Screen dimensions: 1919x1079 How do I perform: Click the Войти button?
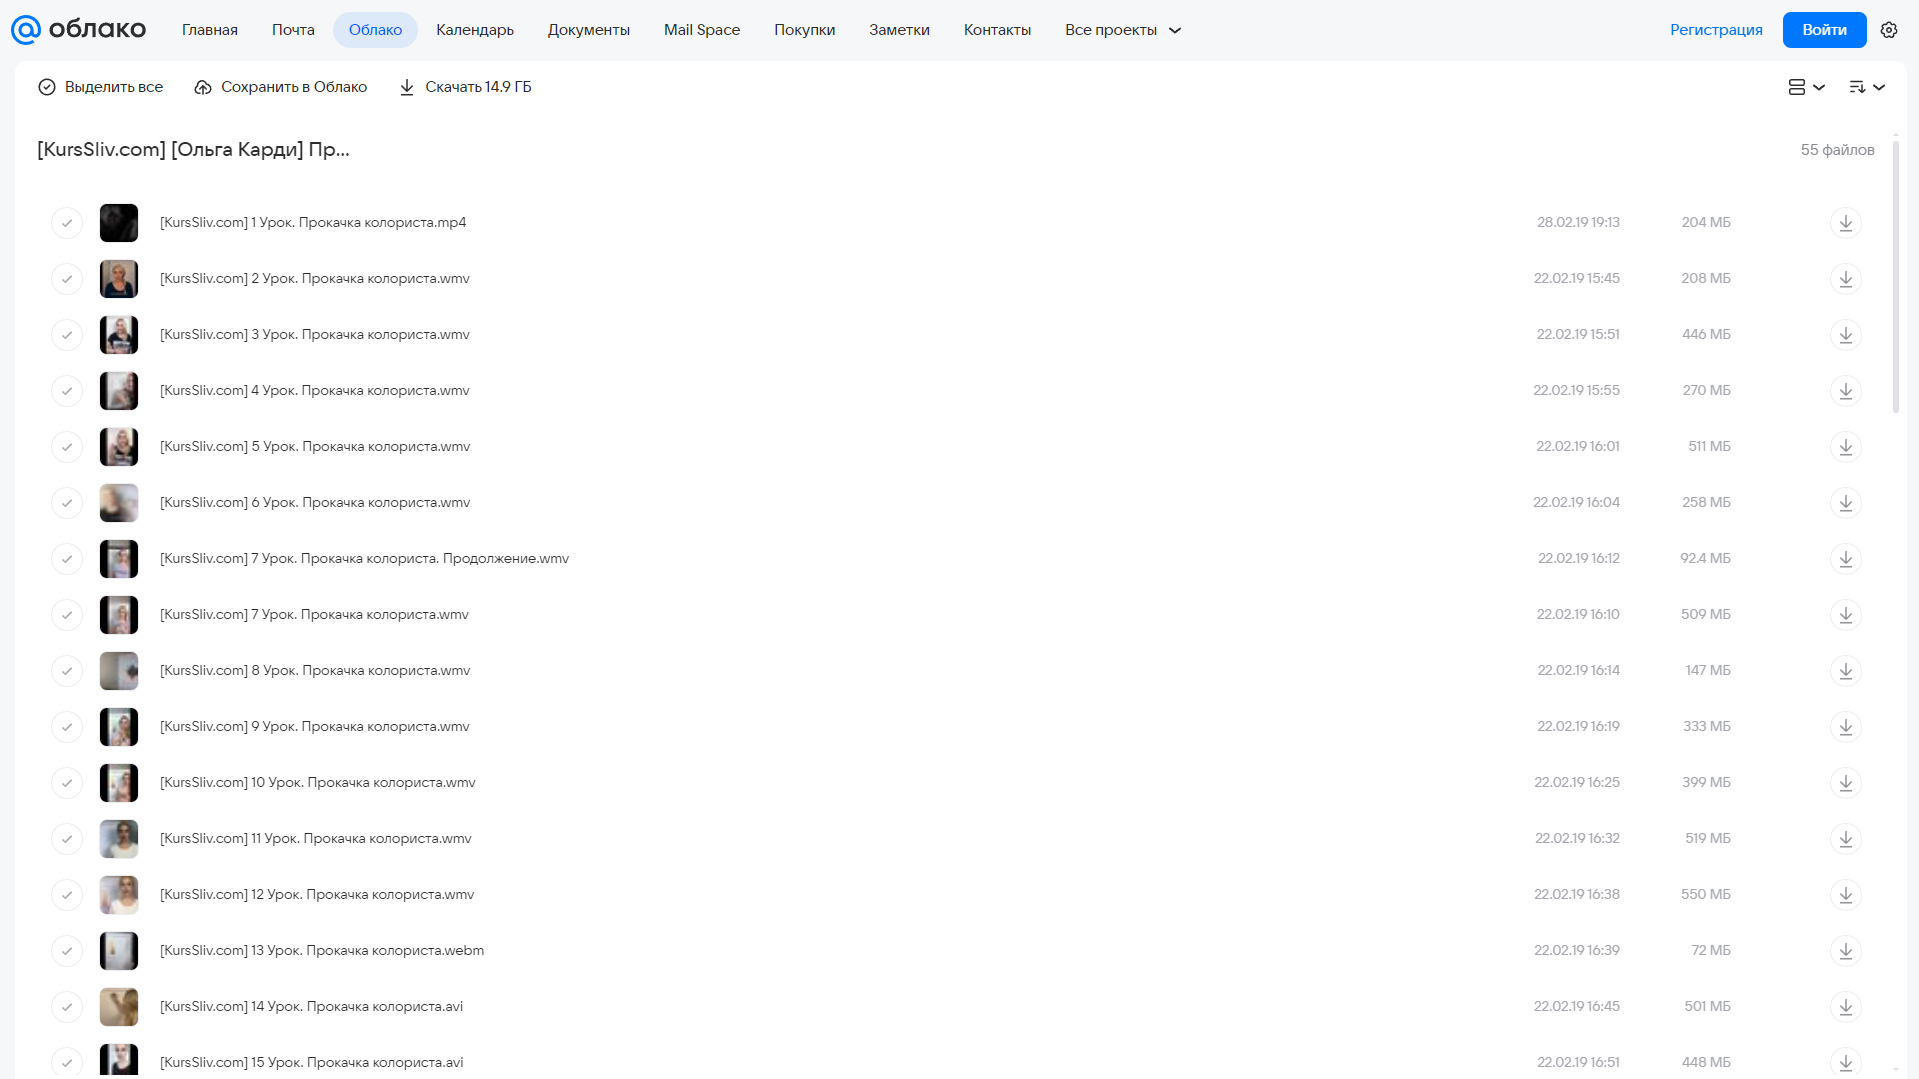(x=1824, y=30)
